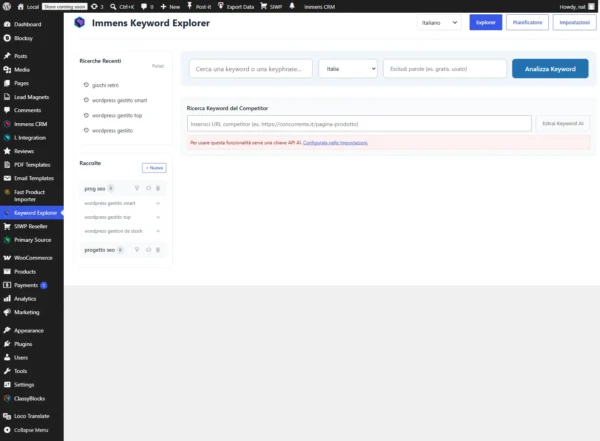Create a new collection with + Nuova

click(x=154, y=168)
